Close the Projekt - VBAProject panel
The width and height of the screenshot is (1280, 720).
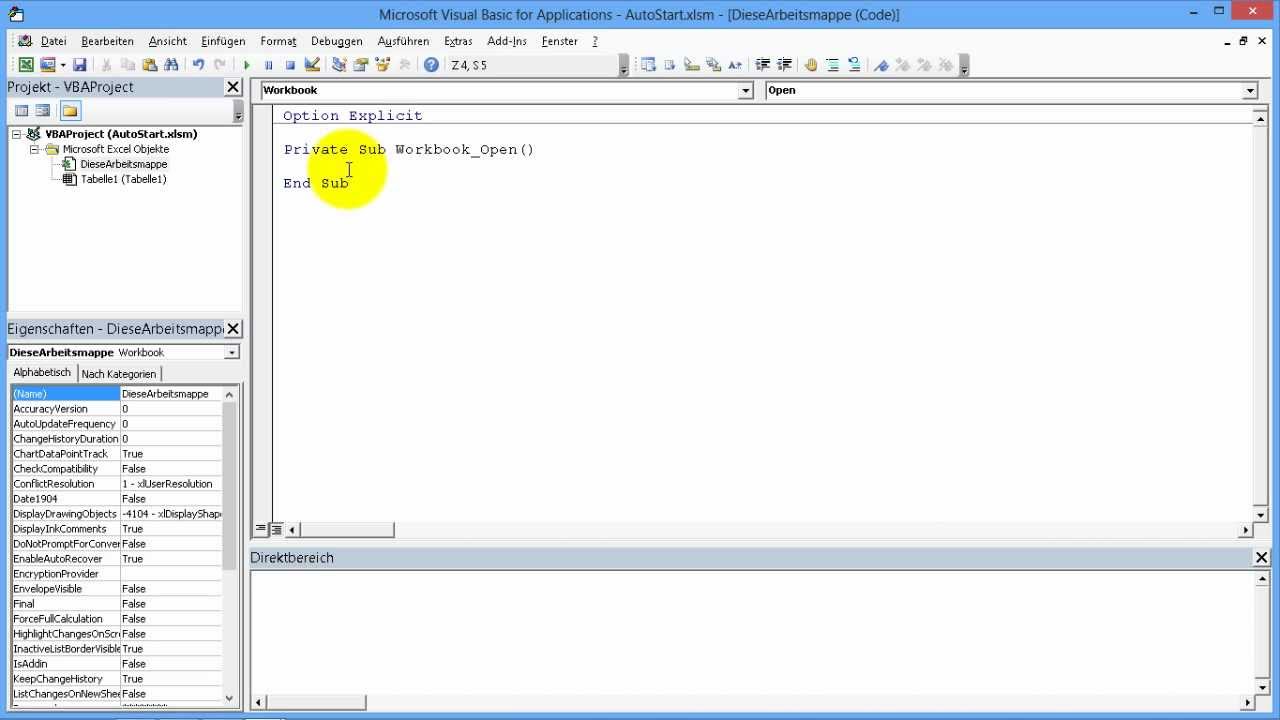tap(232, 87)
